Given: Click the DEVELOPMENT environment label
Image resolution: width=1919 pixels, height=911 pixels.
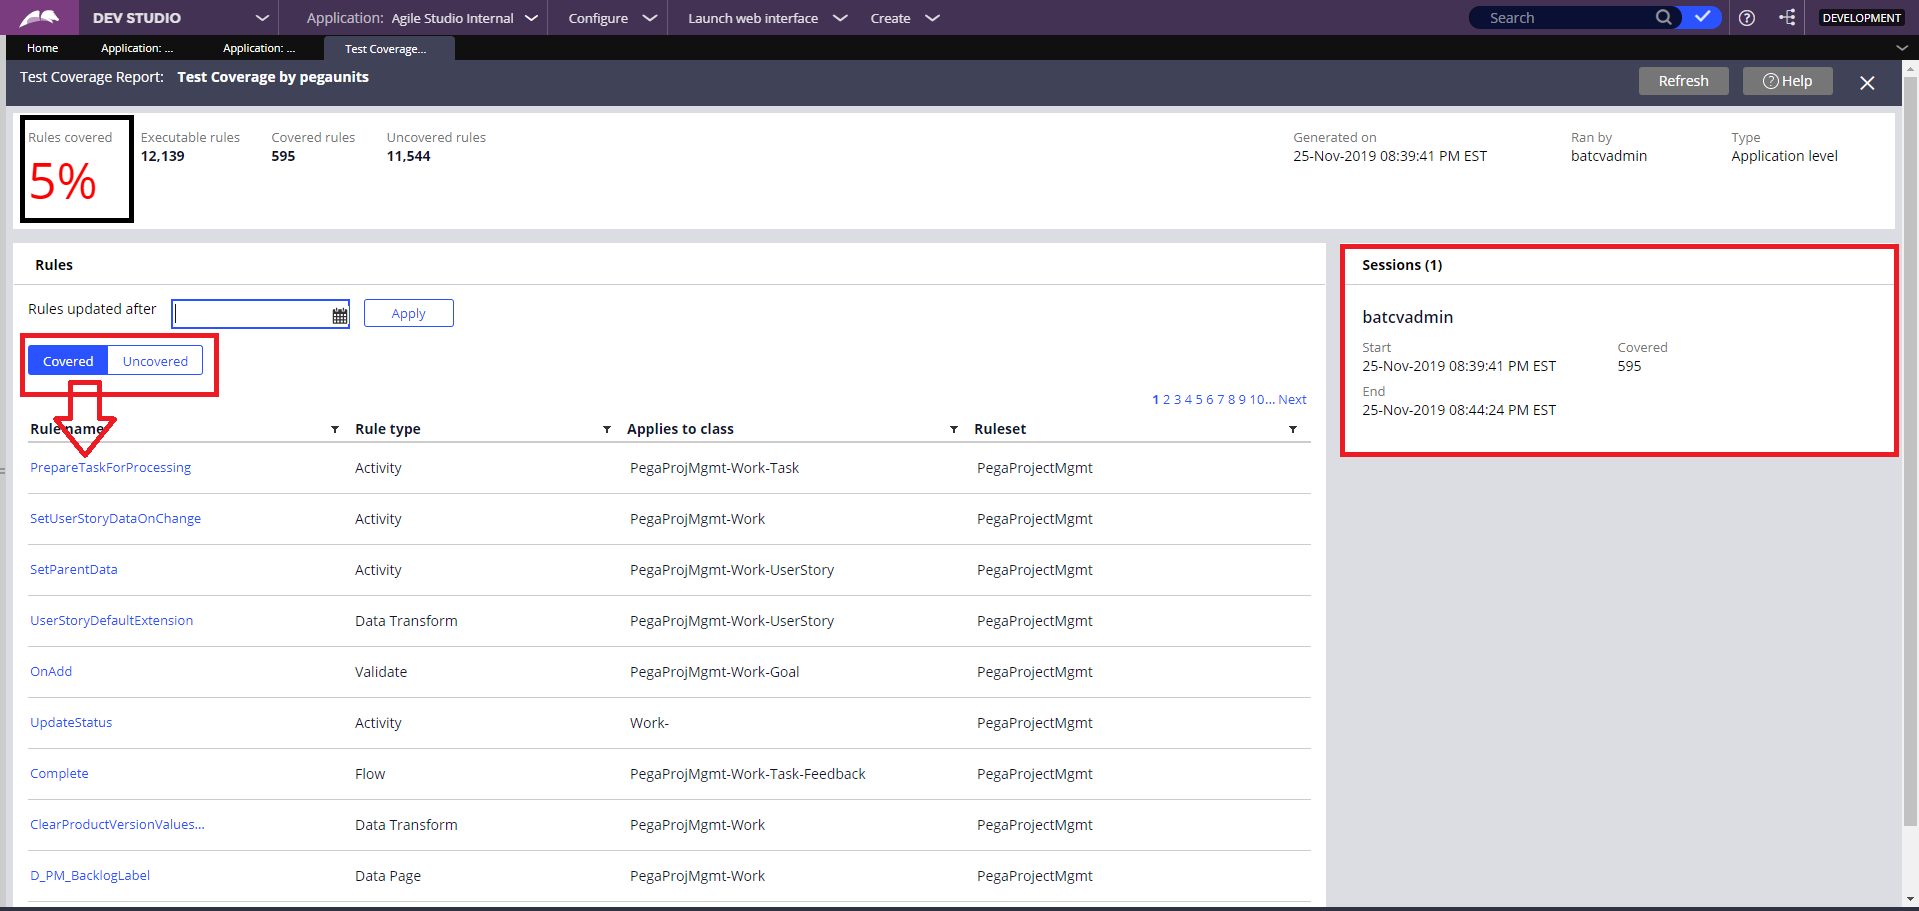Looking at the screenshot, I should coord(1861,18).
